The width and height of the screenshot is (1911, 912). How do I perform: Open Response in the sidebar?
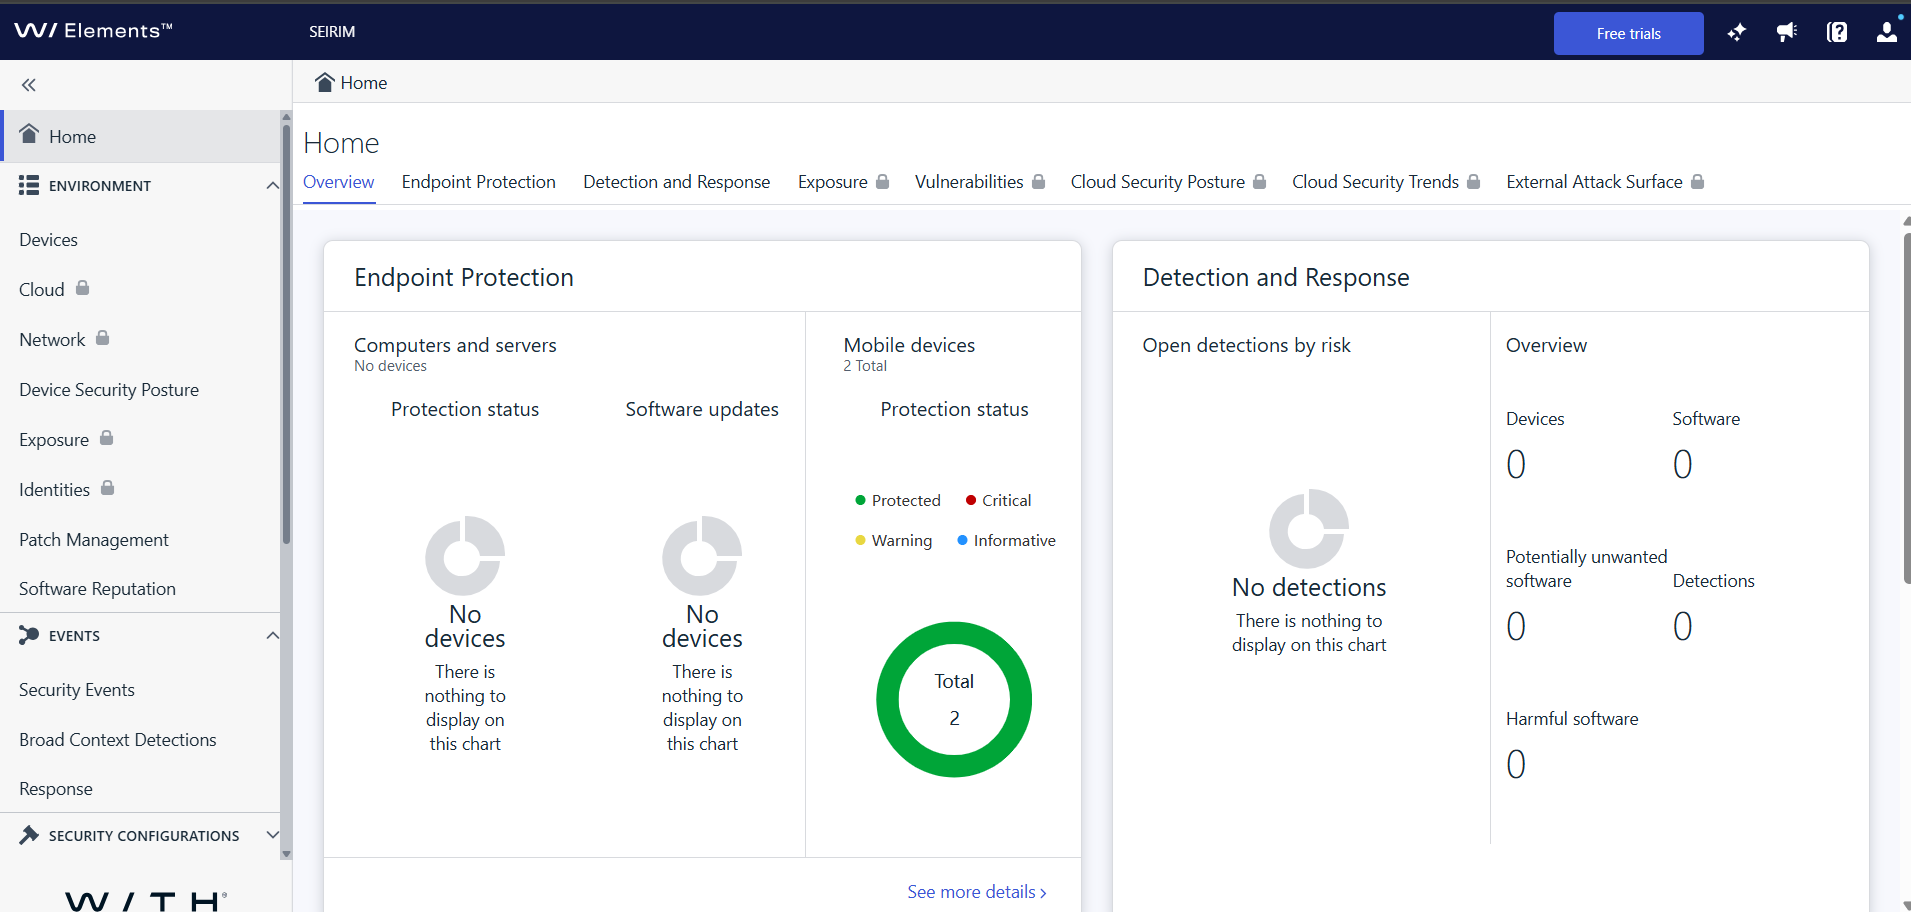(x=56, y=789)
